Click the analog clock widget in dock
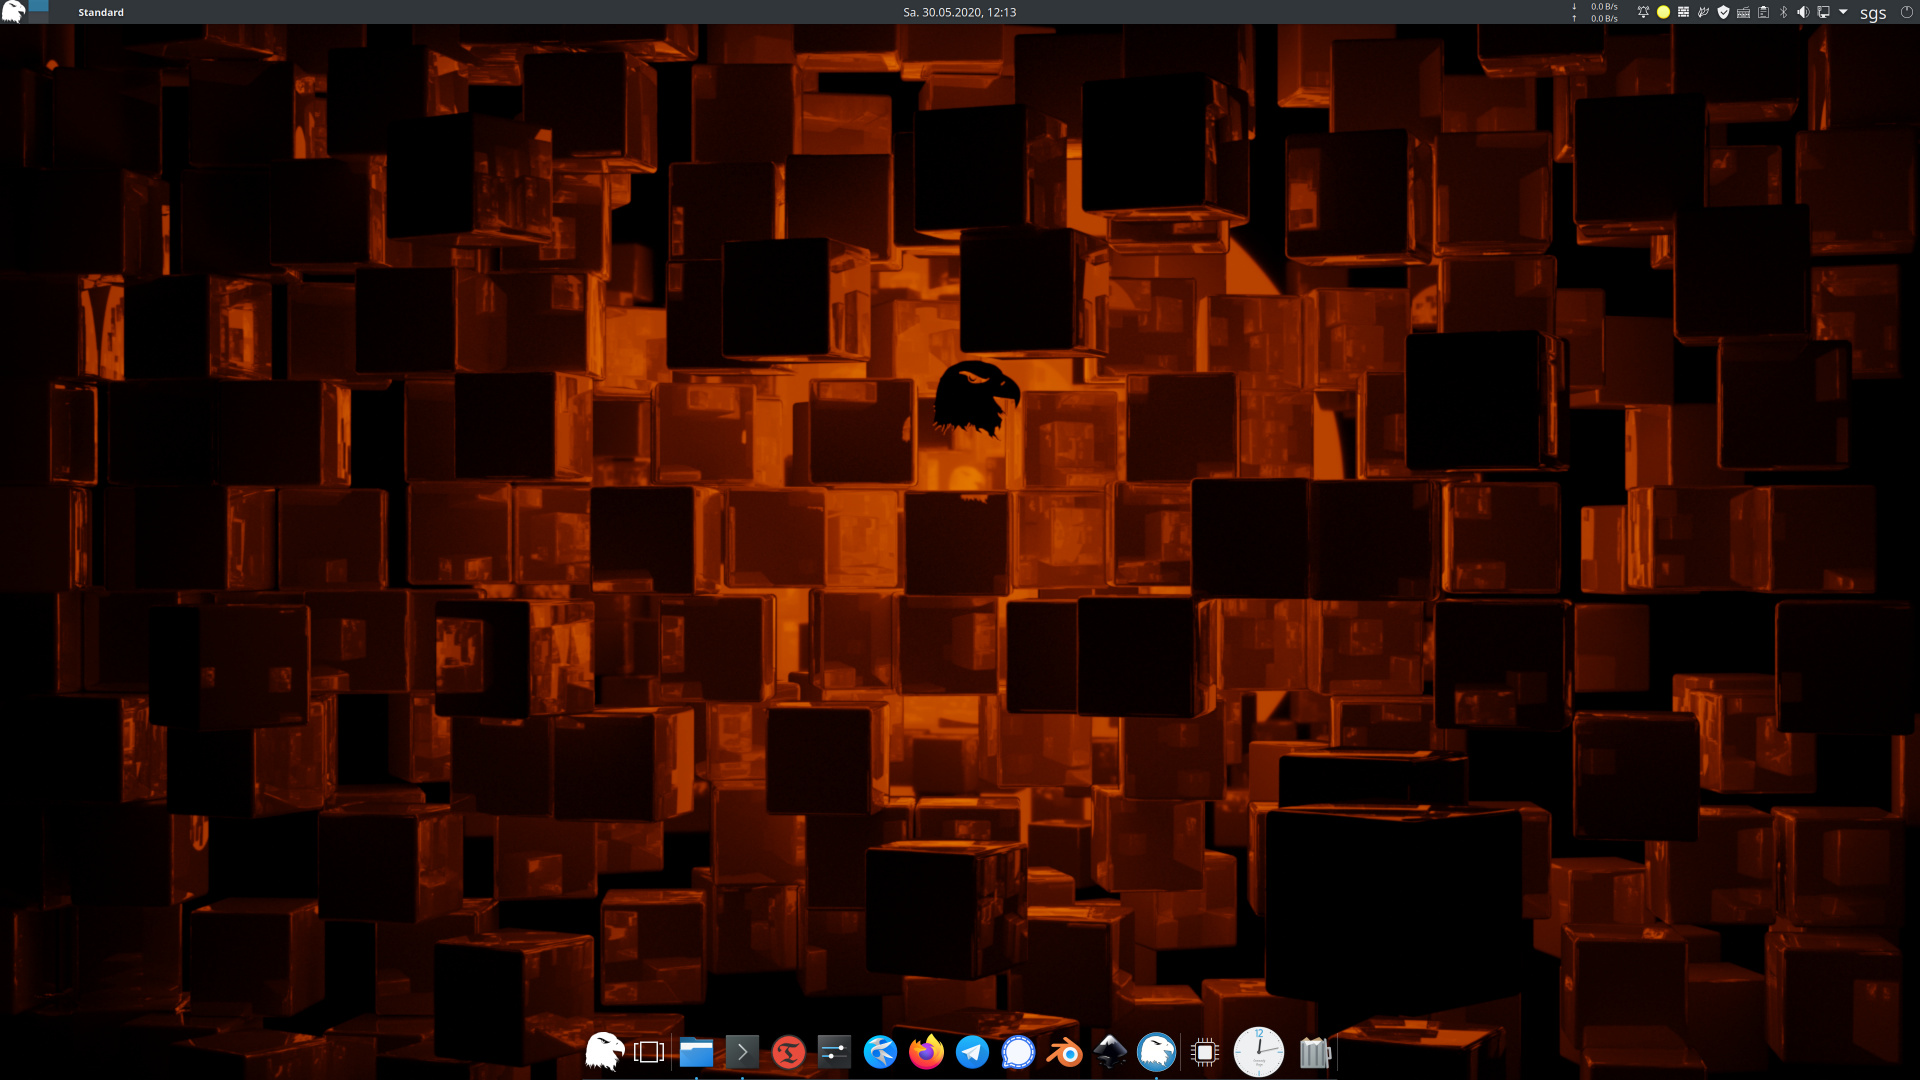The image size is (1920, 1080). (1259, 1052)
